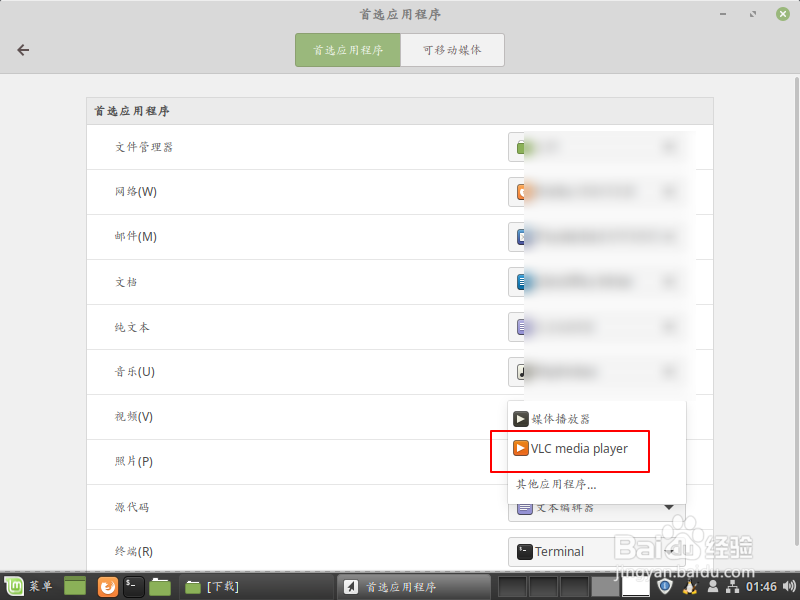
Task: Switch to the [下载] taskbar window
Action: [255, 587]
